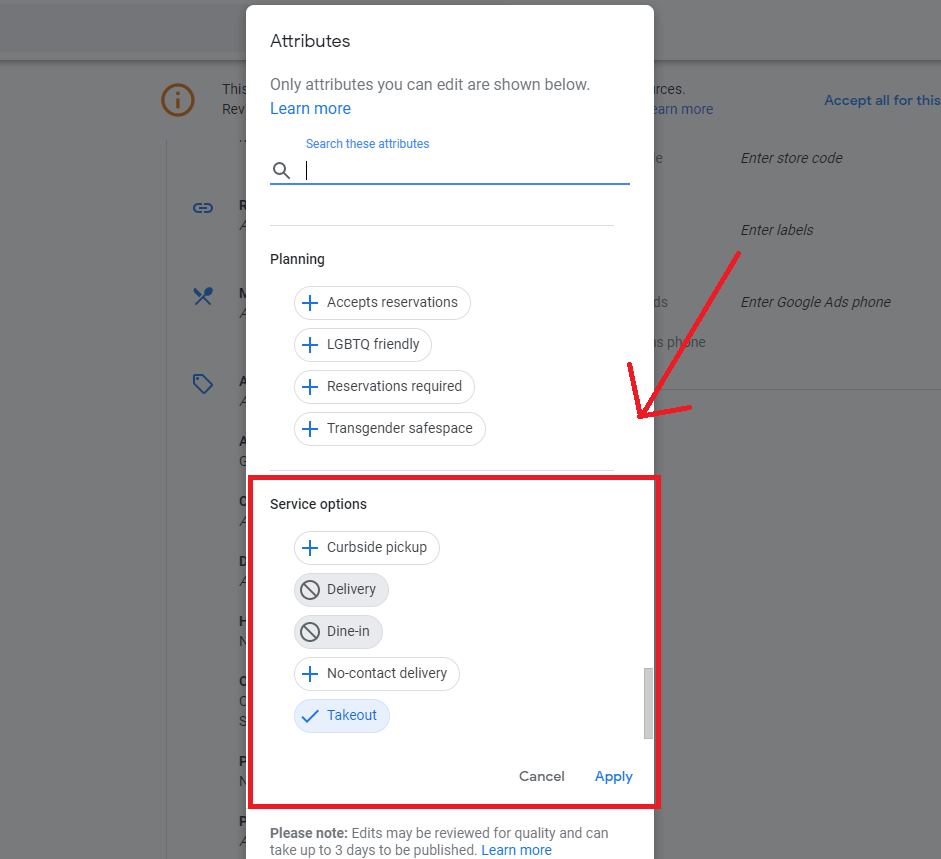The height and width of the screenshot is (859, 941).
Task: Click the dialog's vertical scrollbar thumb
Action: (x=648, y=702)
